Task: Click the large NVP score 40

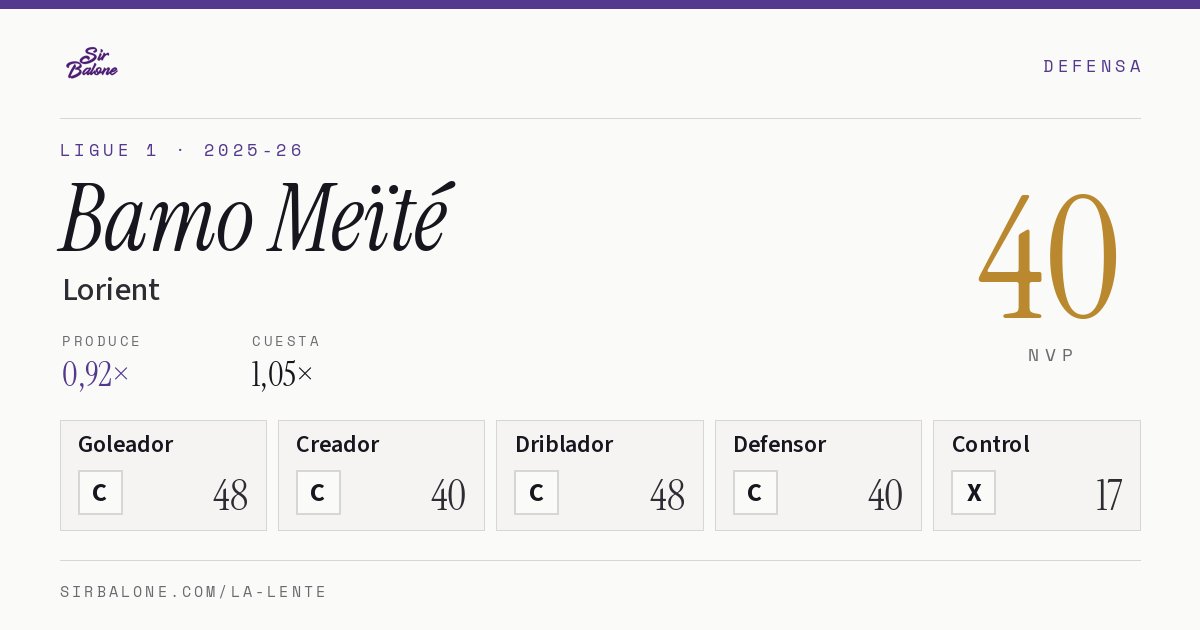Action: [1049, 257]
